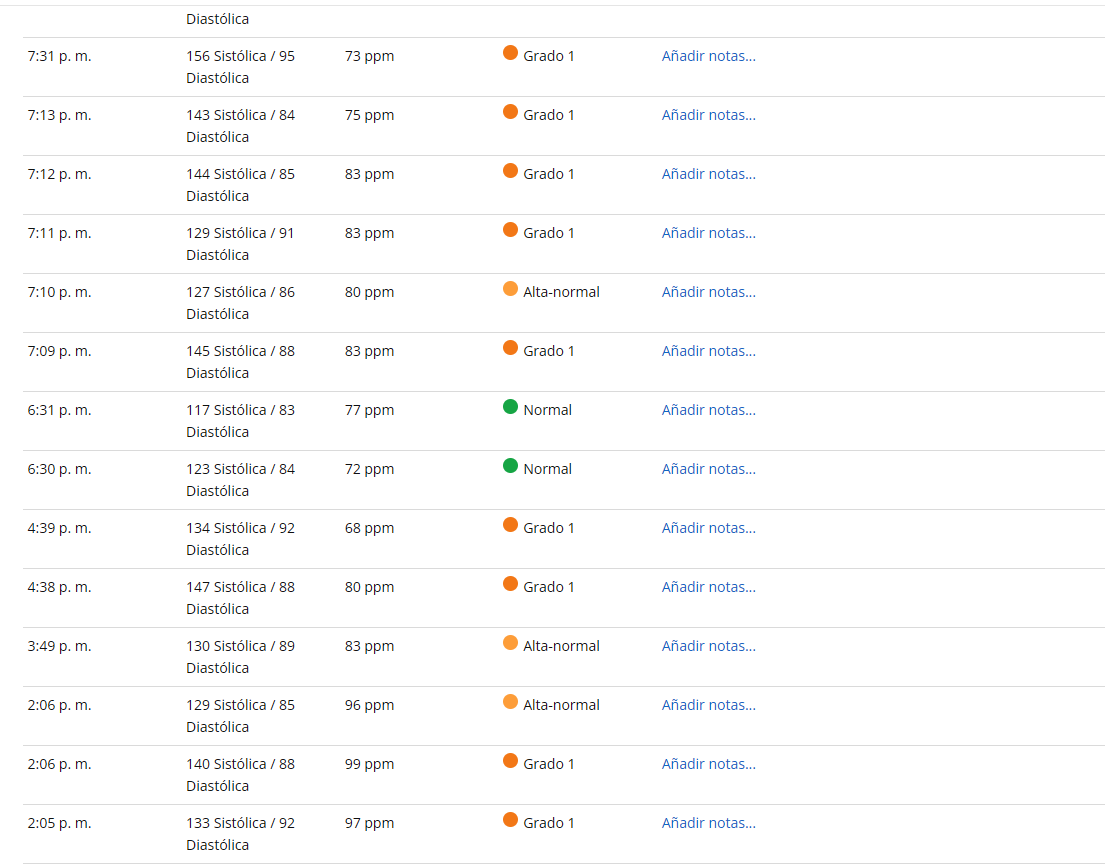Click the 117 Sistólica / 83 Diastólica reading
1105x866 pixels.
point(240,420)
